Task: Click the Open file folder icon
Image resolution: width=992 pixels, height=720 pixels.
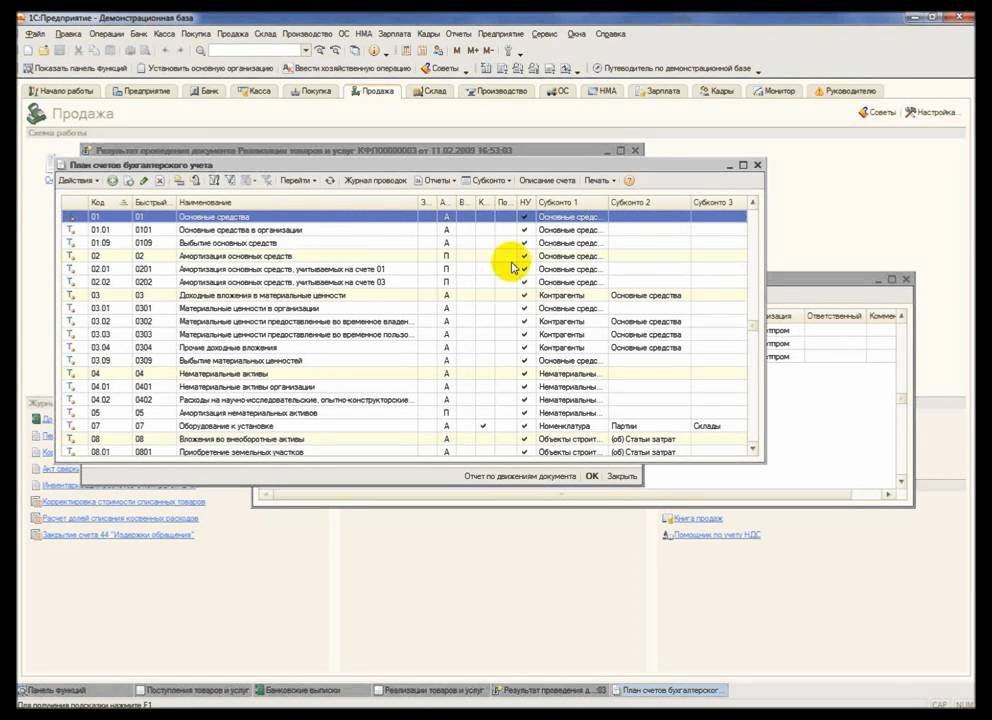Action: coord(44,51)
